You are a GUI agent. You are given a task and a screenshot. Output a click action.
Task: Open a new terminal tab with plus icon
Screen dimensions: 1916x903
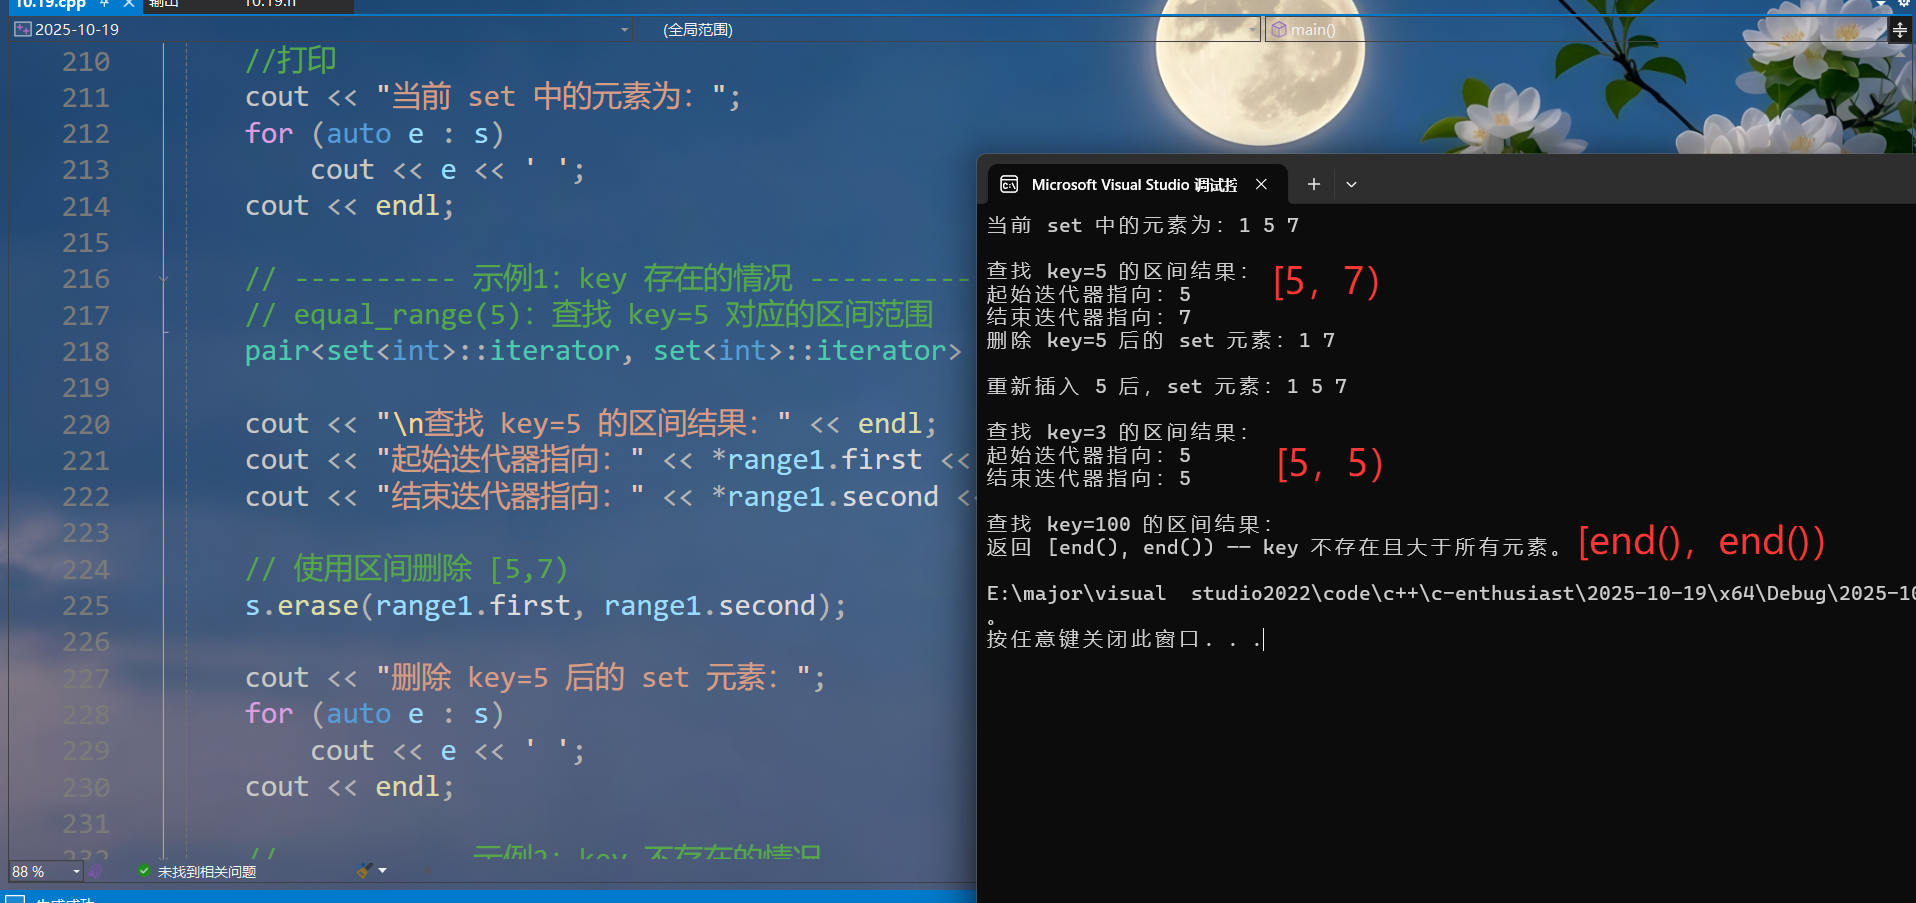1313,184
